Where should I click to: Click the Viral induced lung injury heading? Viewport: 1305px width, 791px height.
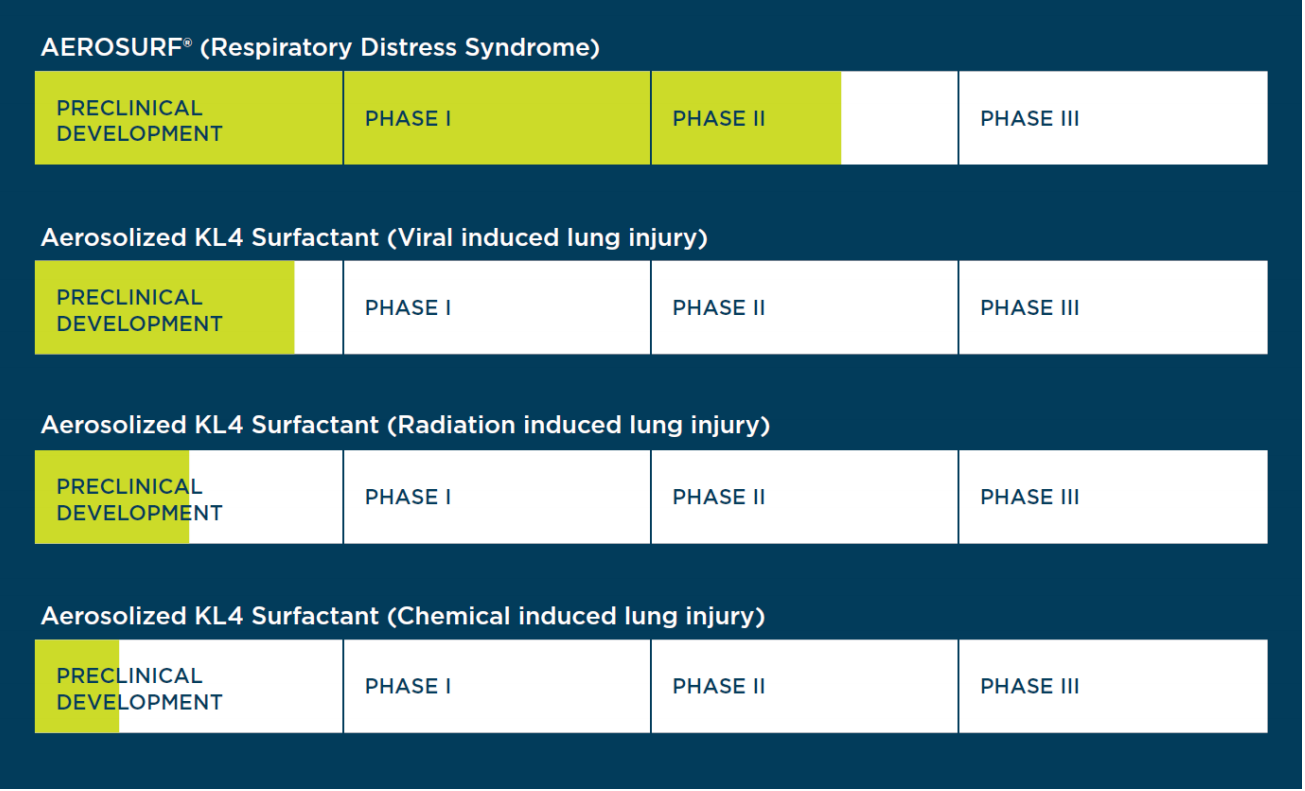[x=374, y=238]
